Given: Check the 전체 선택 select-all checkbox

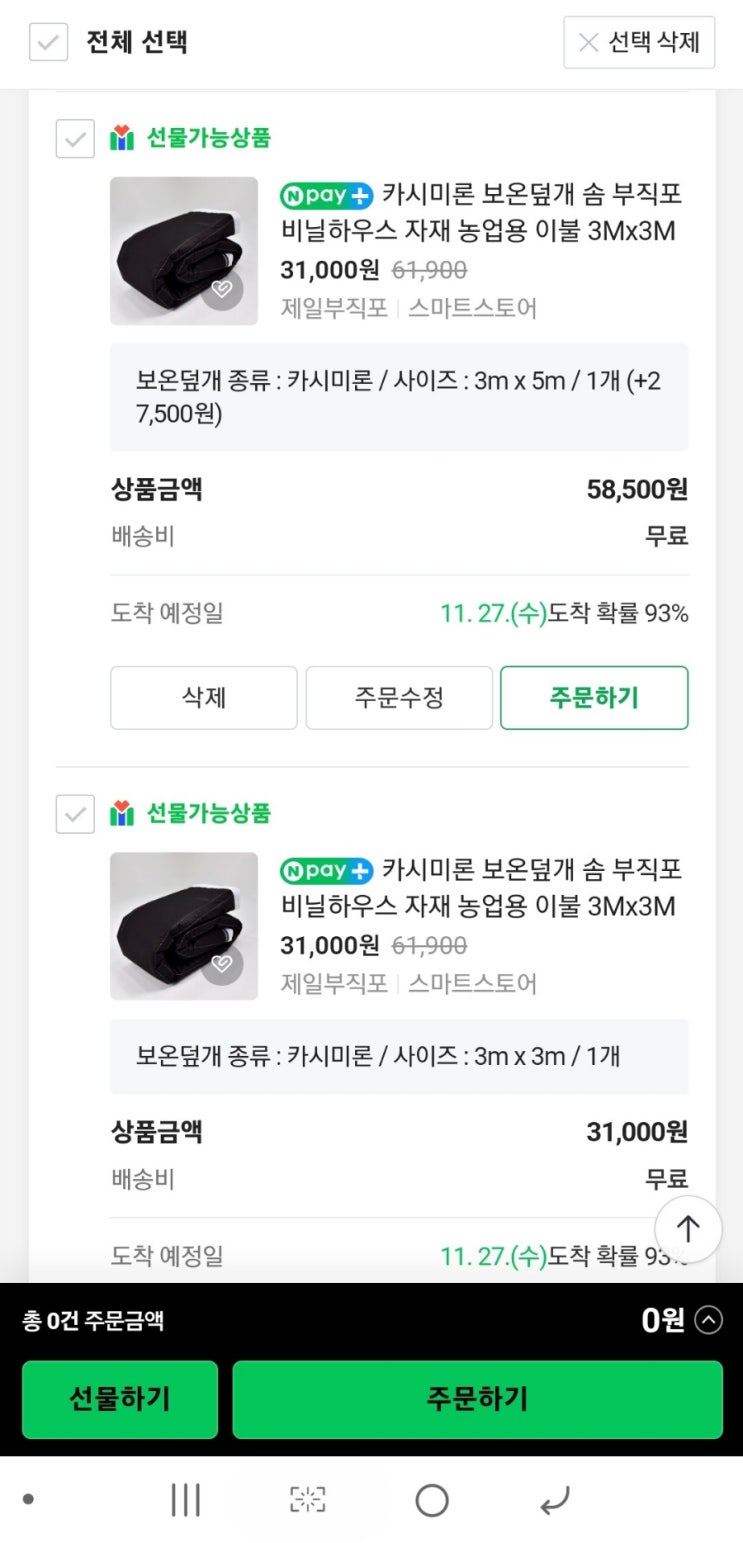Looking at the screenshot, I should [x=48, y=42].
